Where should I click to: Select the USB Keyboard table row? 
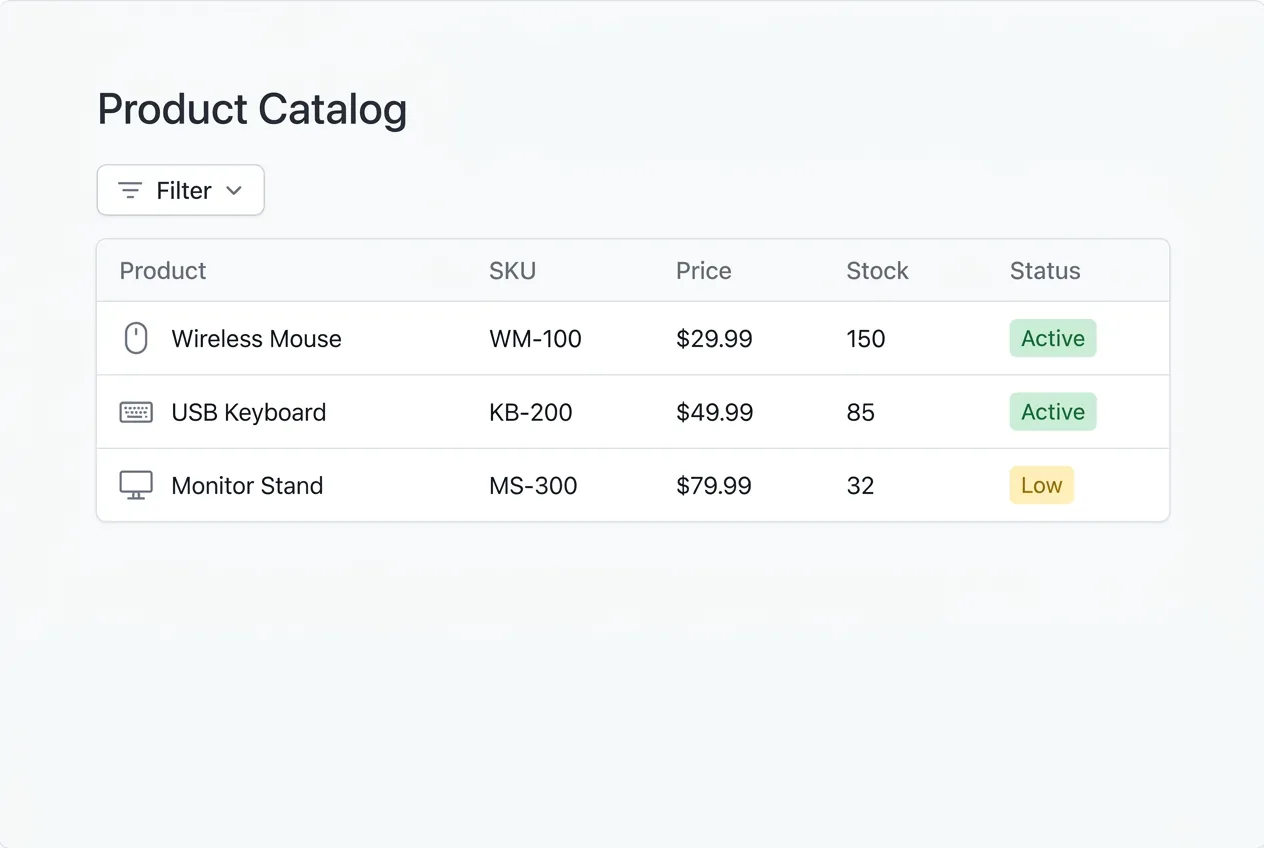632,412
